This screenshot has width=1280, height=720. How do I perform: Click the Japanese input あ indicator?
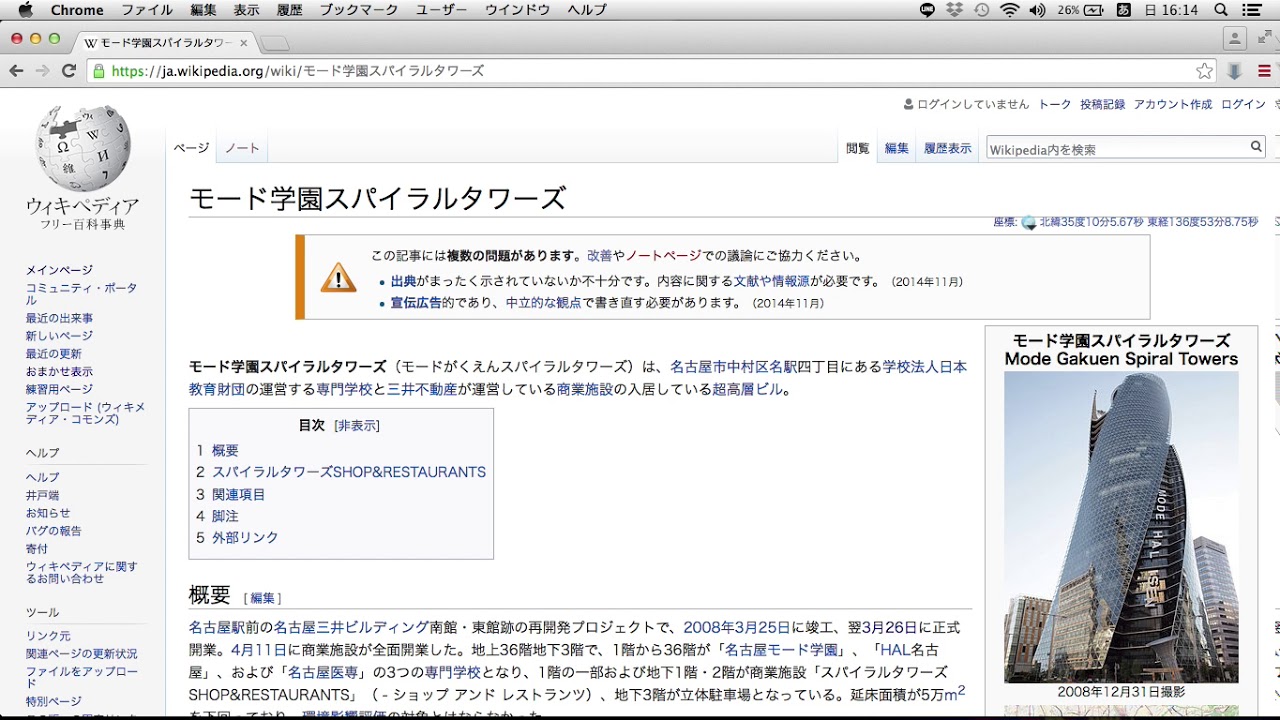click(1124, 10)
